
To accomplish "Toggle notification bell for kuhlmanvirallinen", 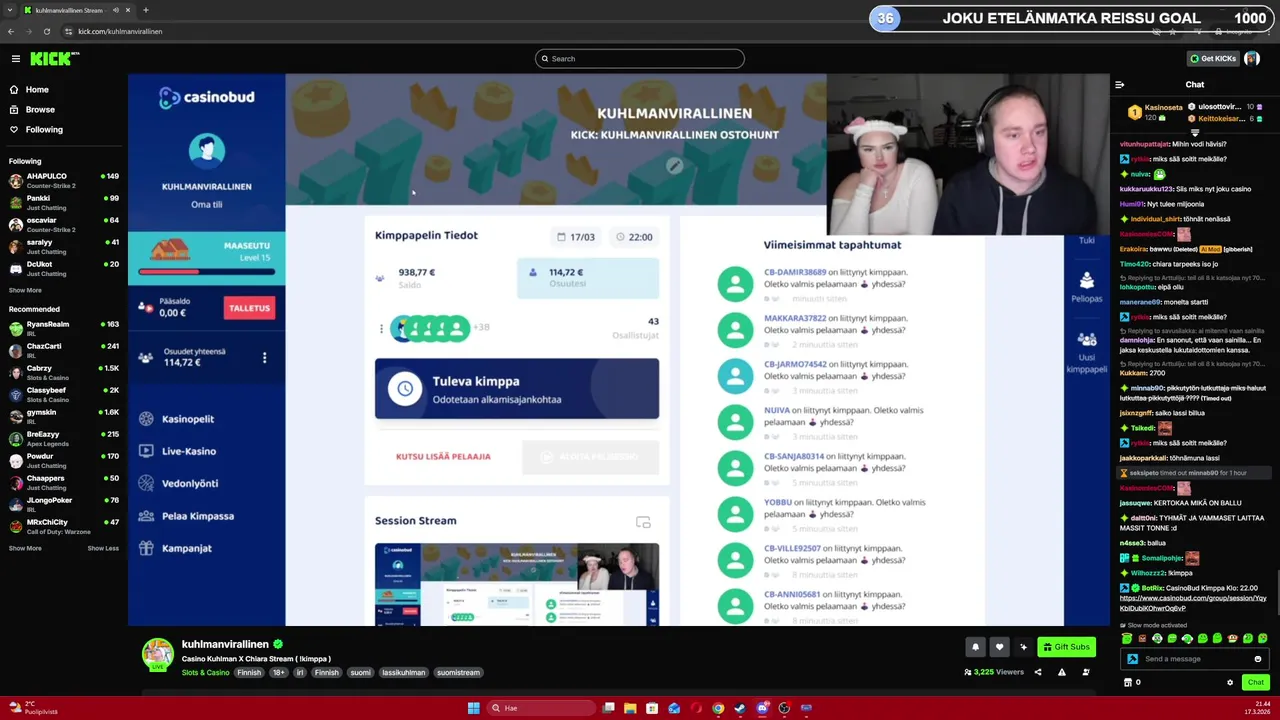I will click(975, 647).
